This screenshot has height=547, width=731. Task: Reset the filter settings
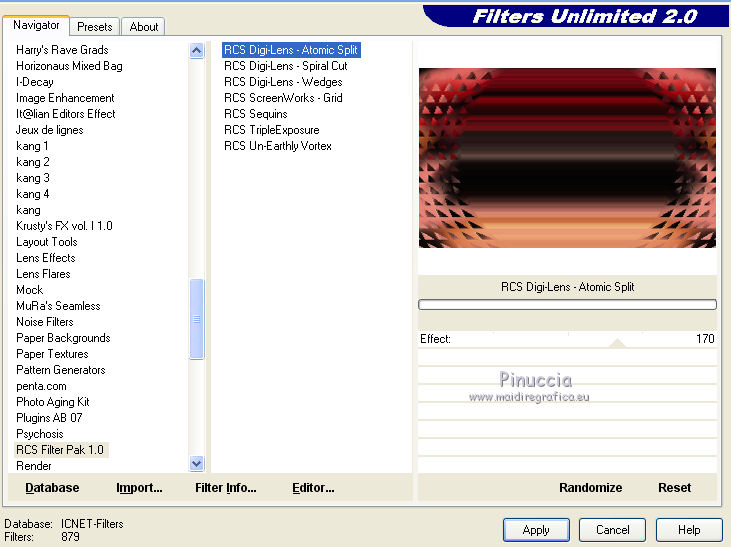point(674,488)
